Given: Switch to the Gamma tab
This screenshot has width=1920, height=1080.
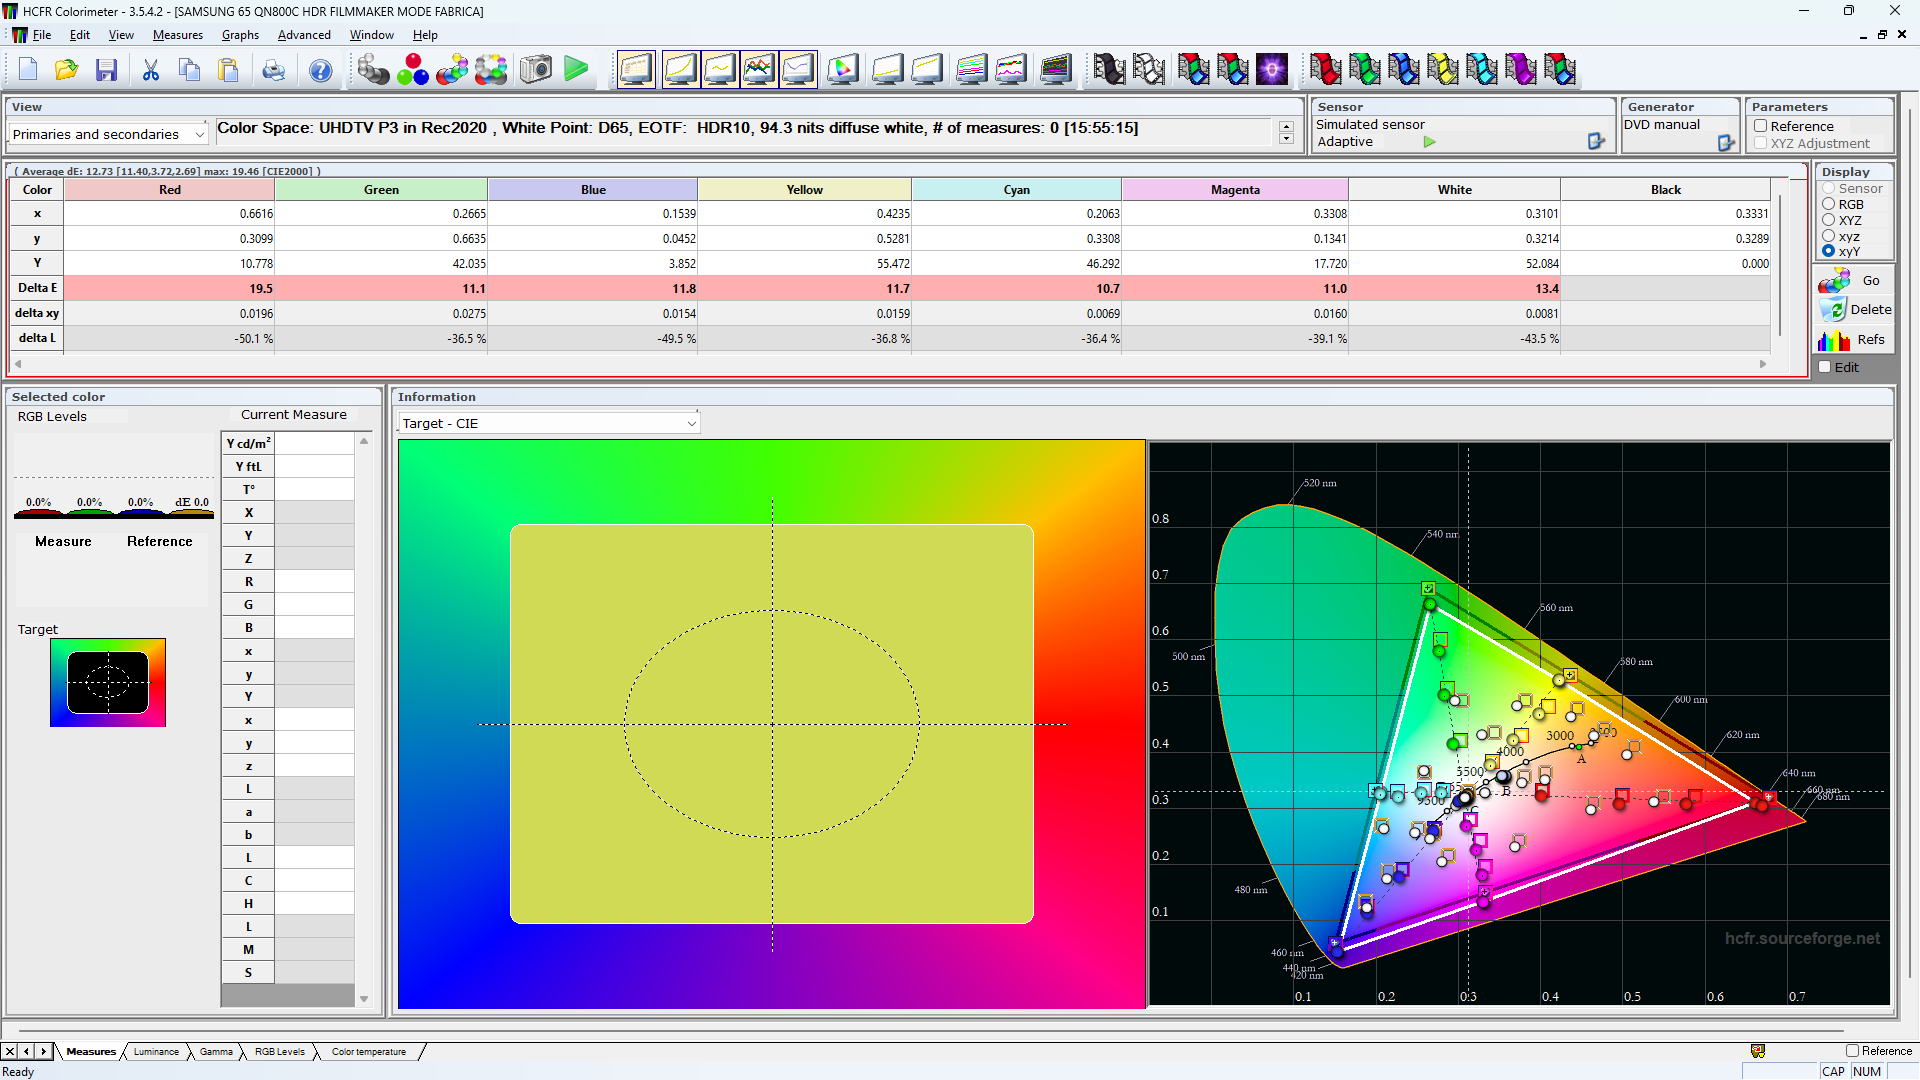Looking at the screenshot, I should (x=215, y=1051).
